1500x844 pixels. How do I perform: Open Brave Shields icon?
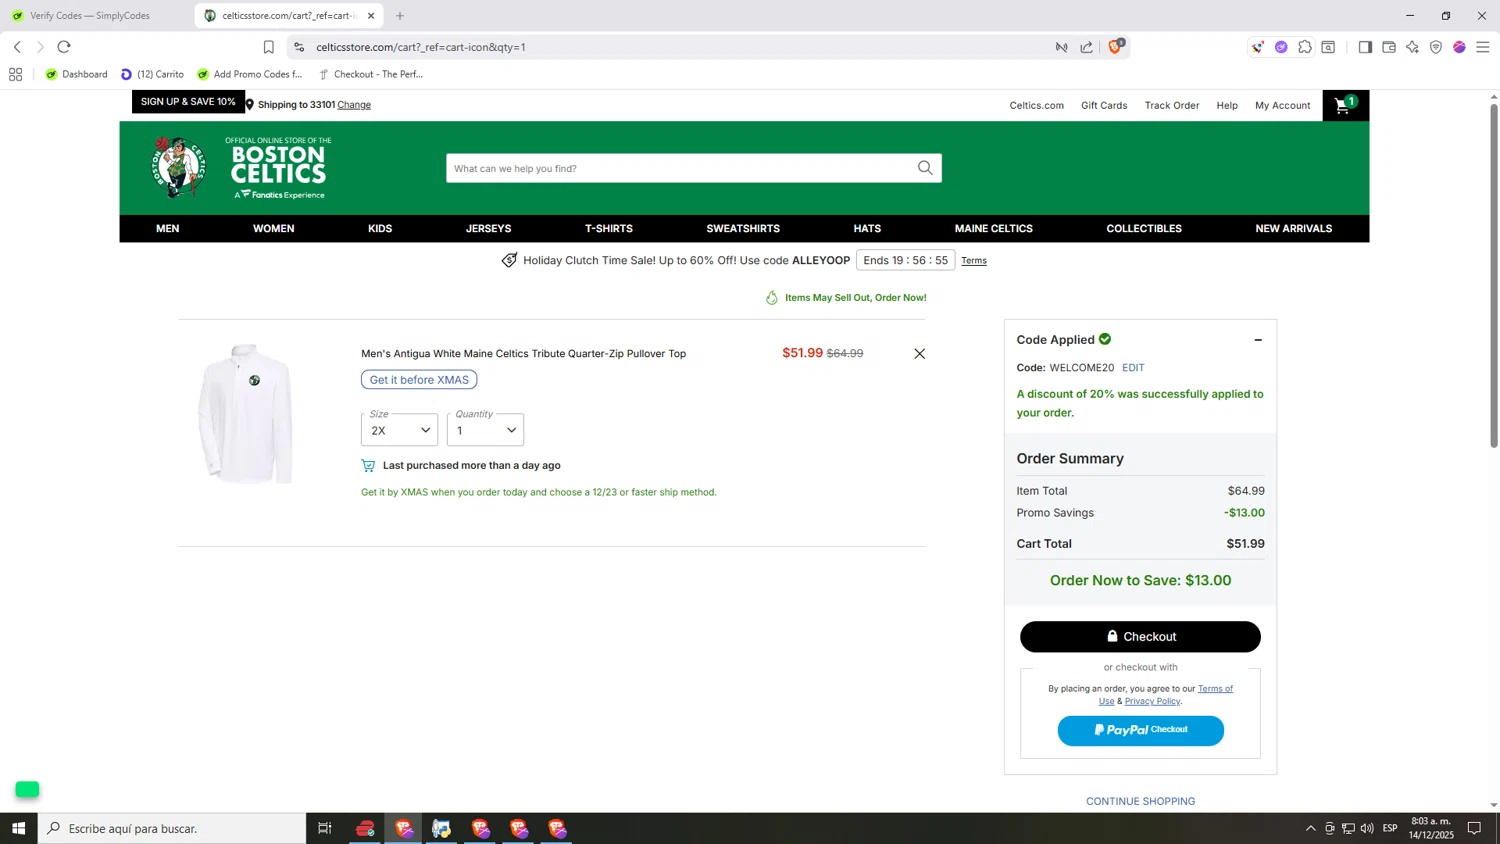(x=1116, y=46)
